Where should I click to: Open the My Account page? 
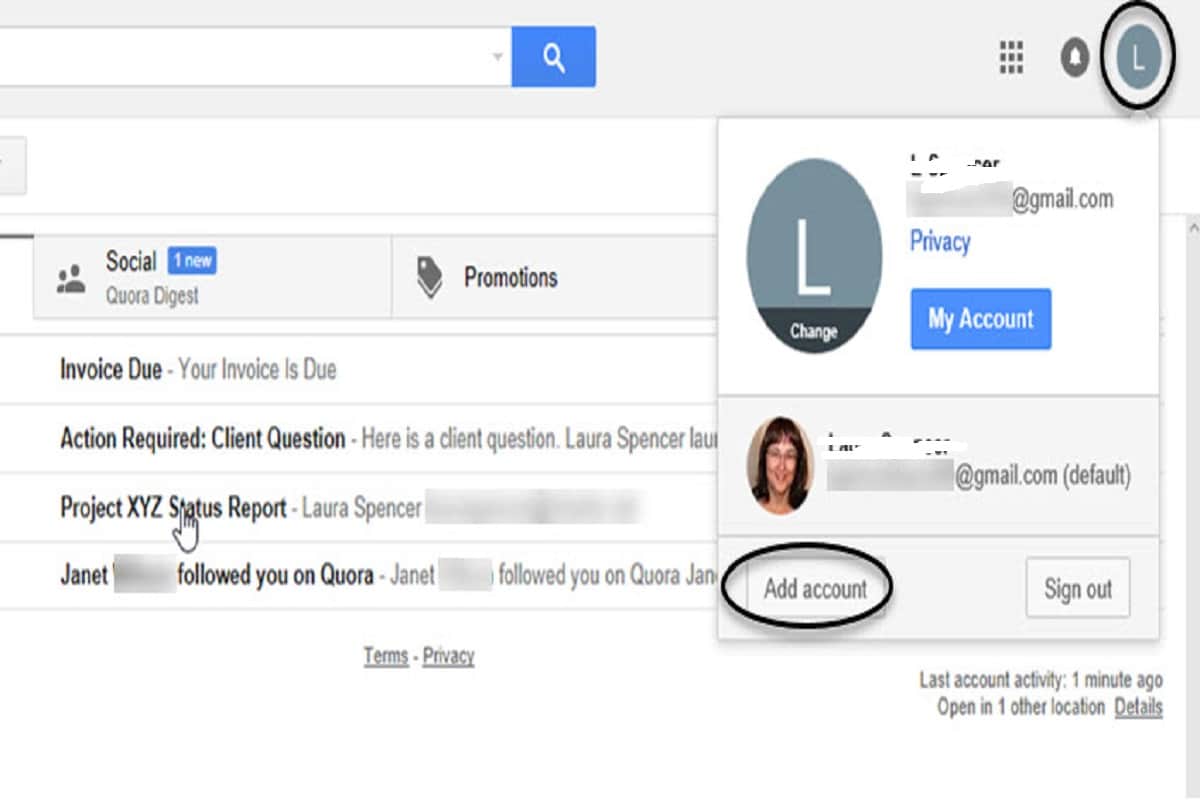point(980,319)
